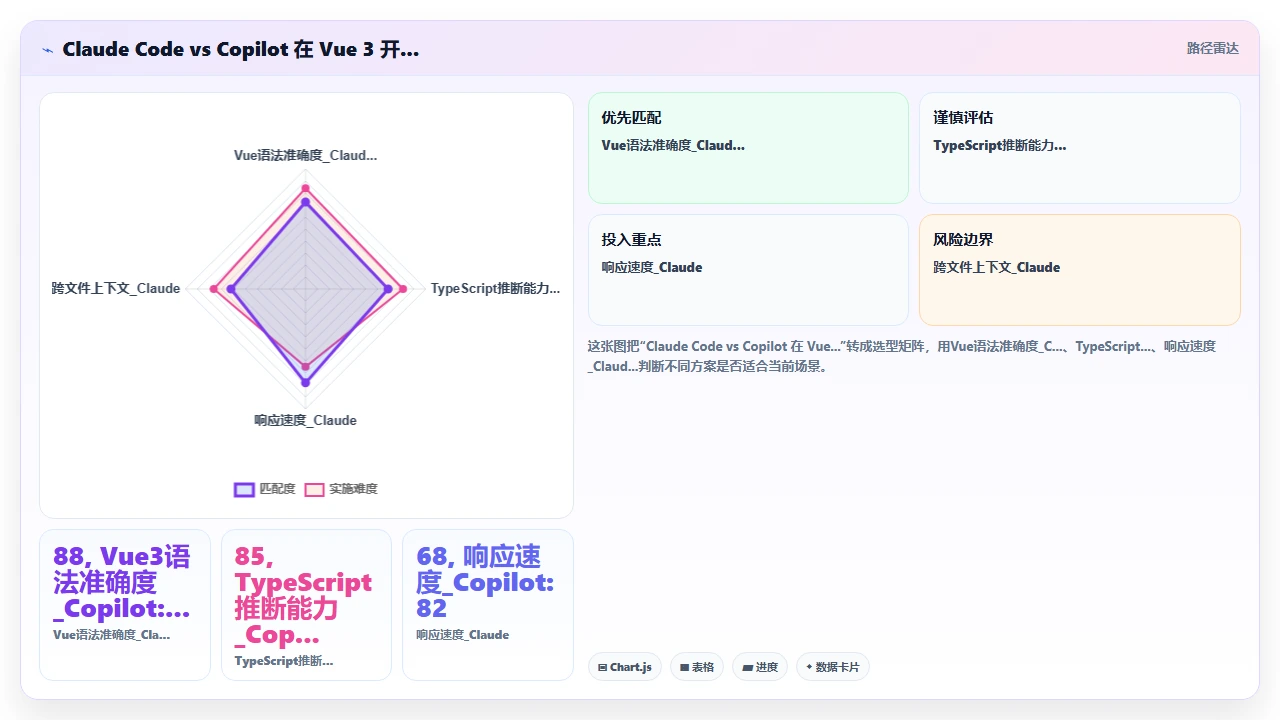Click the 数据卡片 sparkle icon
1280x720 pixels.
(809, 667)
